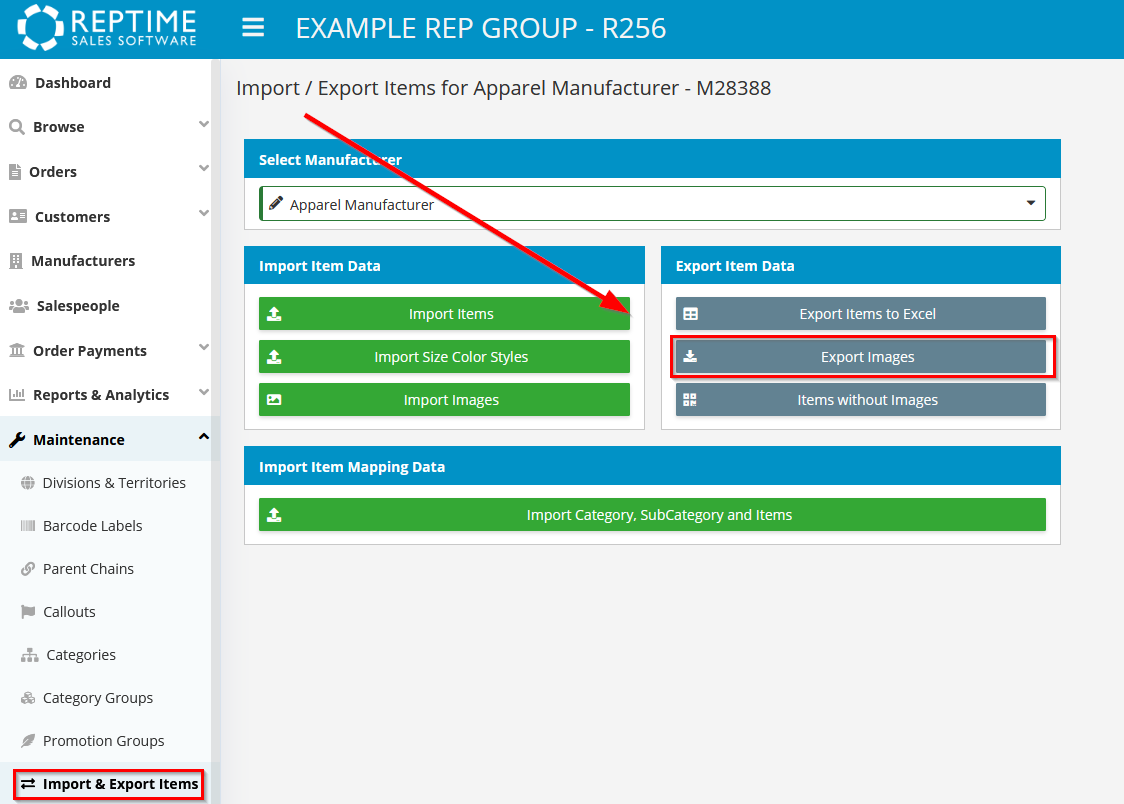Expand the Reports & Analytics chevron

204,393
